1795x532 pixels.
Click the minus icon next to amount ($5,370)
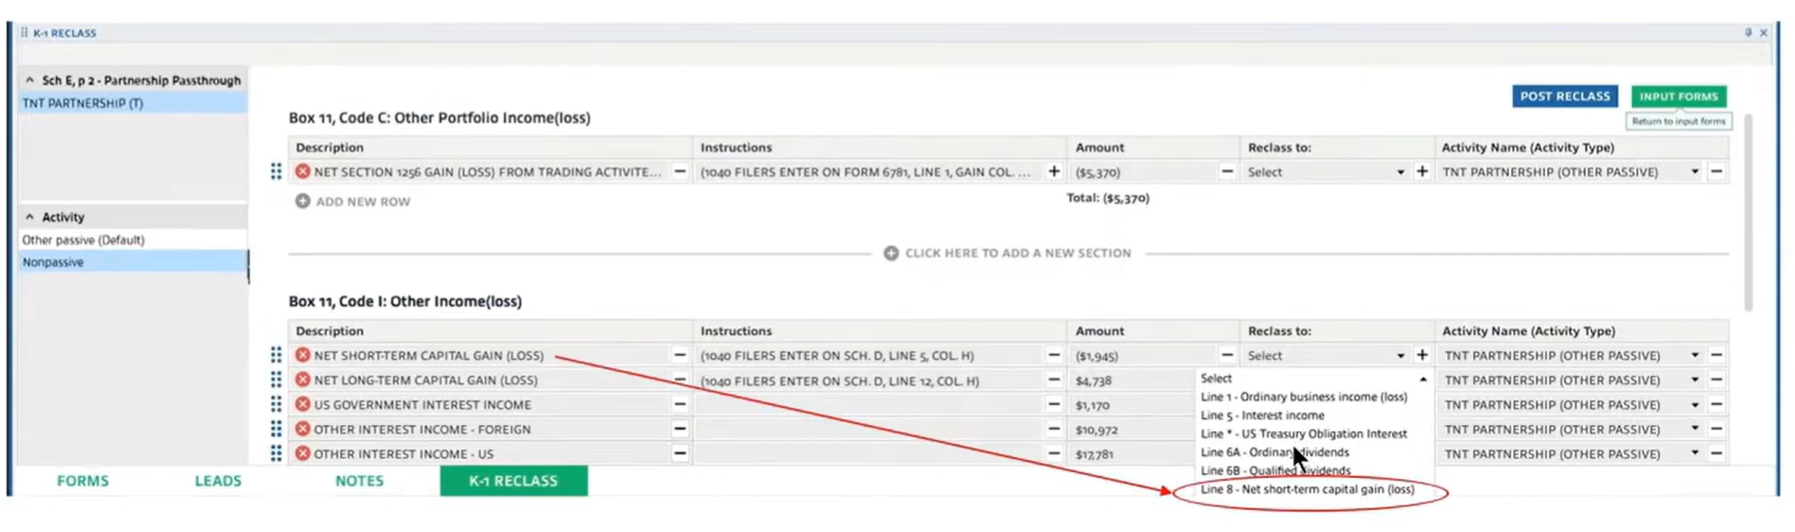pos(1227,172)
